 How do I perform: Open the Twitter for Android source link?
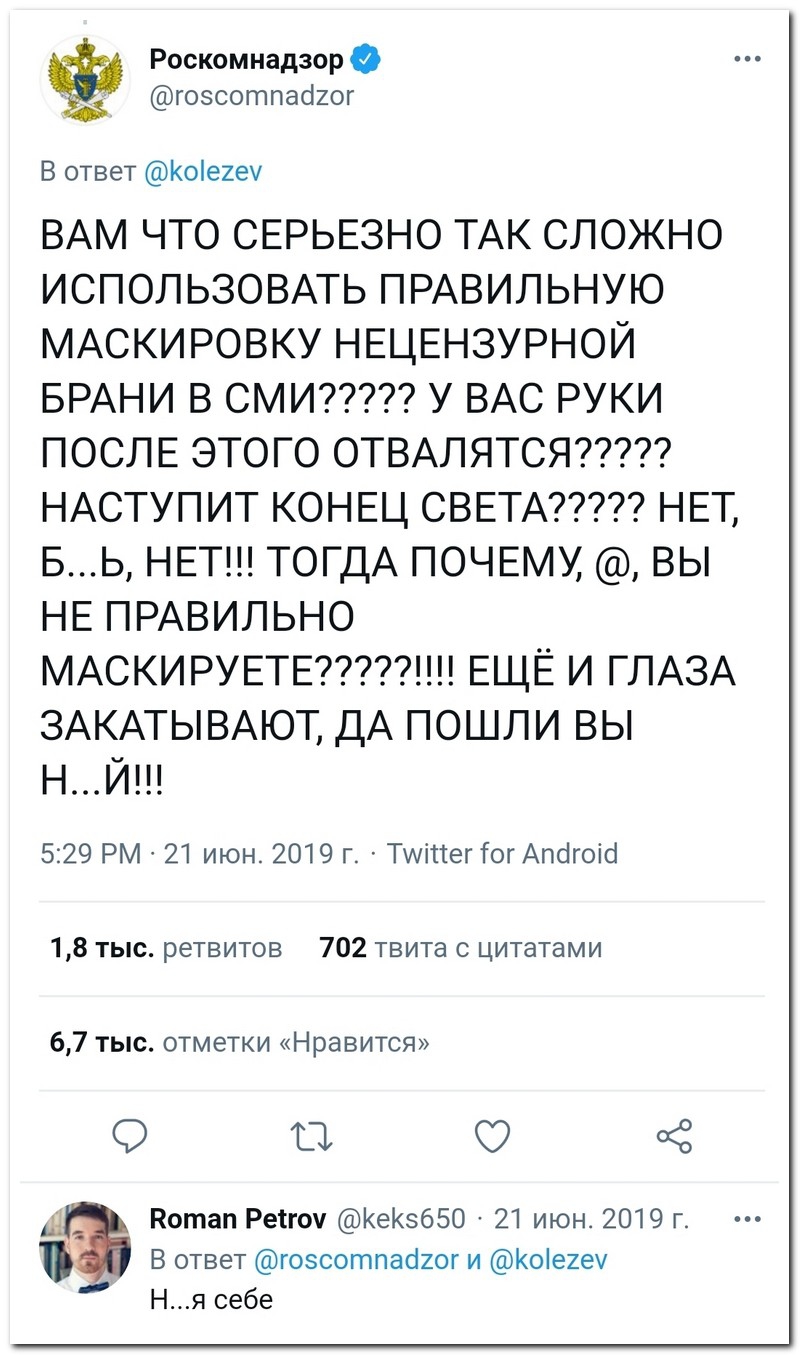tap(502, 853)
